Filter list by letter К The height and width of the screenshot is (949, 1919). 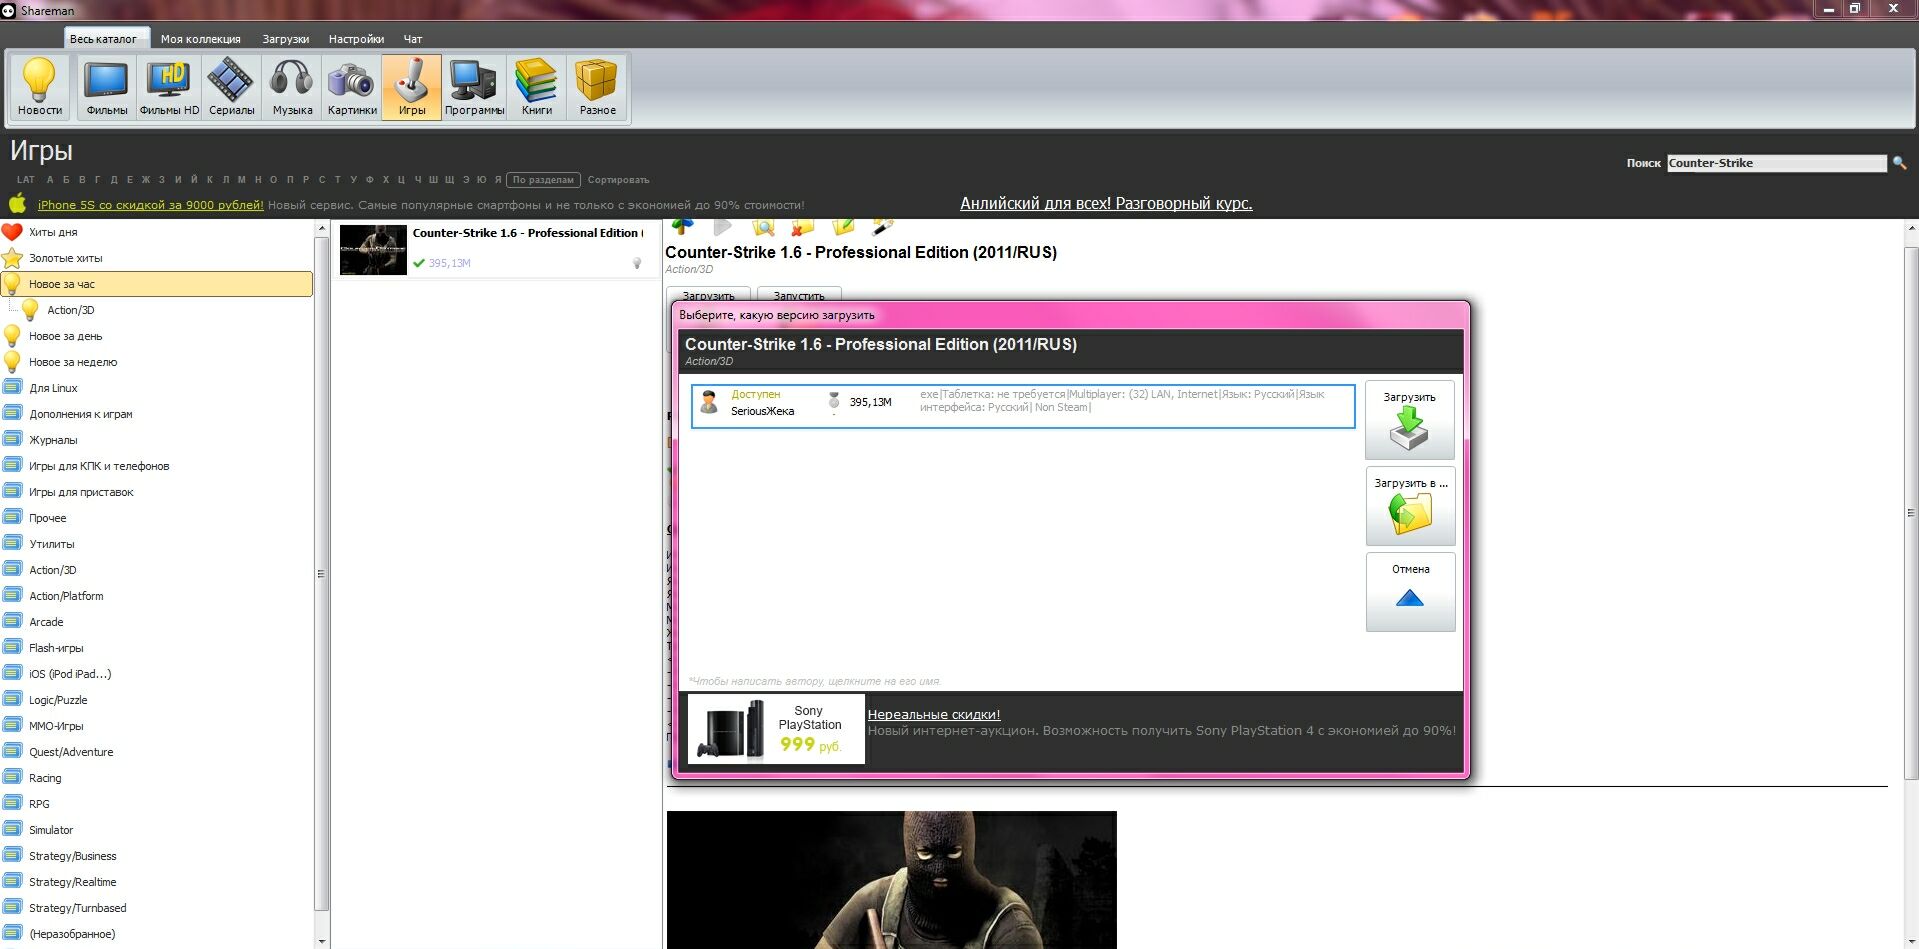click(210, 180)
